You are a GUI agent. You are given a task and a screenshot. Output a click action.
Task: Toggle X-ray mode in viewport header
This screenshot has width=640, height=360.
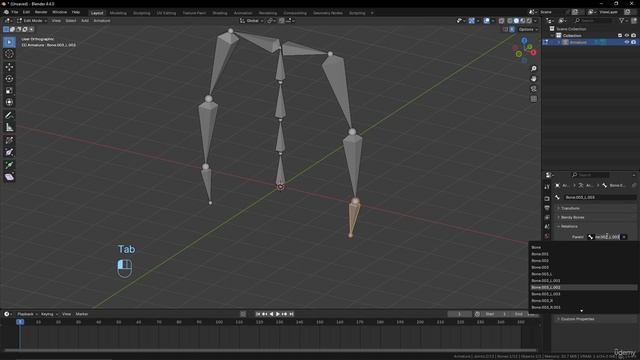click(502, 20)
